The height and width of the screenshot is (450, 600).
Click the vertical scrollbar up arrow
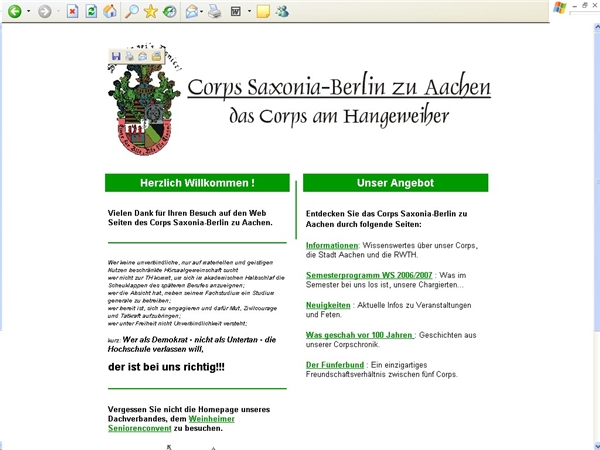(597, 27)
